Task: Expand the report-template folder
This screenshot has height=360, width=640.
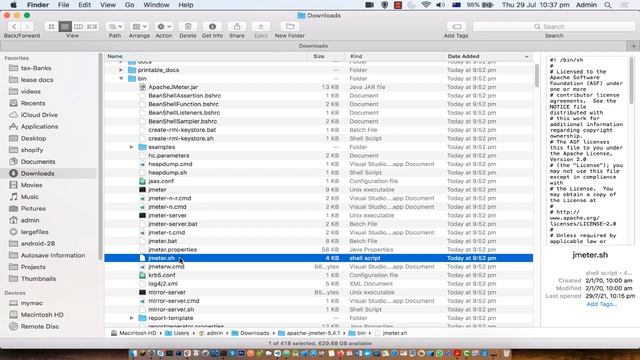Action: click(131, 318)
